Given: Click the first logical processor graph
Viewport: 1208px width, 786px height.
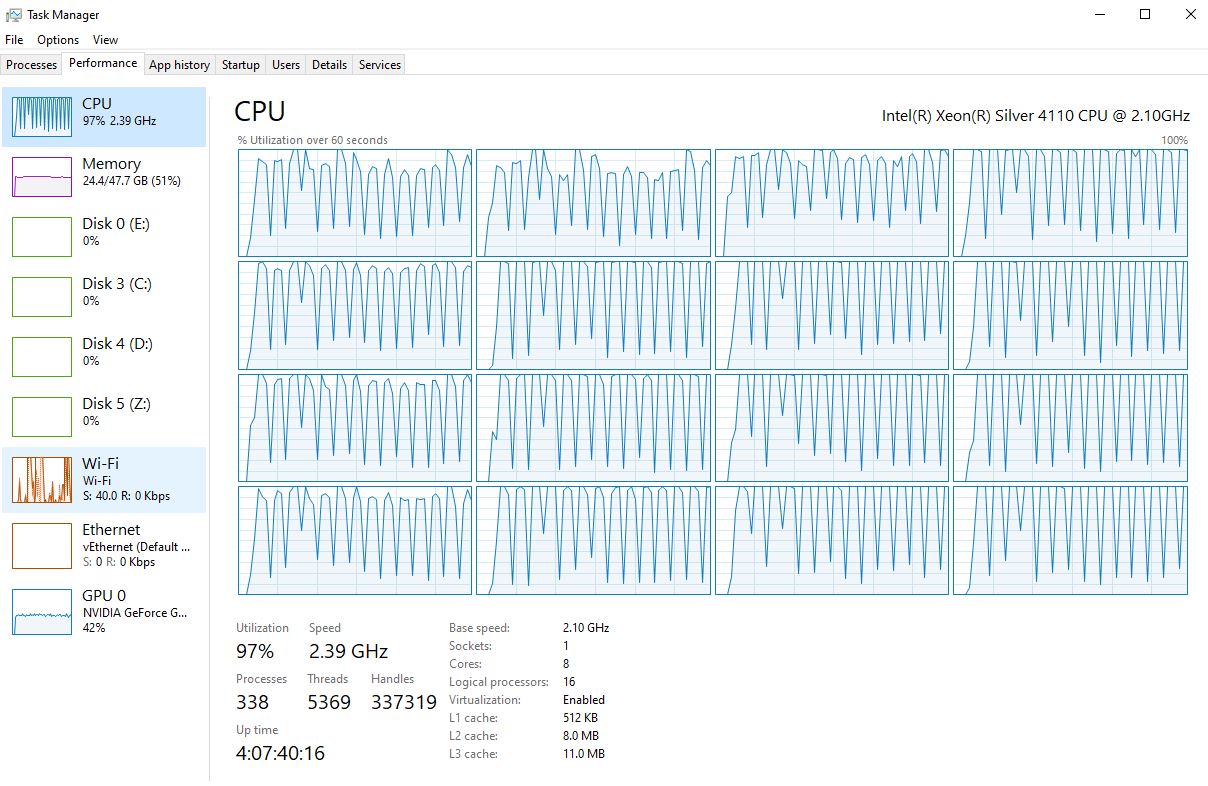Looking at the screenshot, I should (354, 203).
